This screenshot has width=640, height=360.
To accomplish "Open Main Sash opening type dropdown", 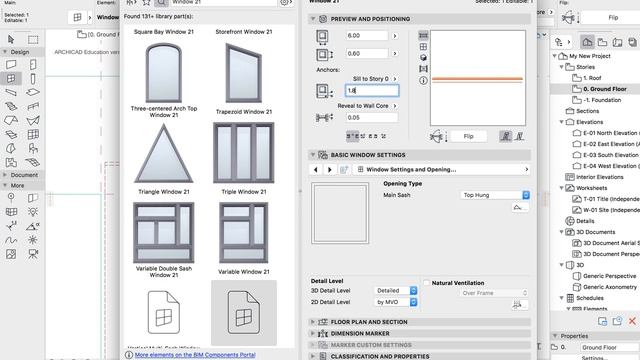I will coord(495,195).
